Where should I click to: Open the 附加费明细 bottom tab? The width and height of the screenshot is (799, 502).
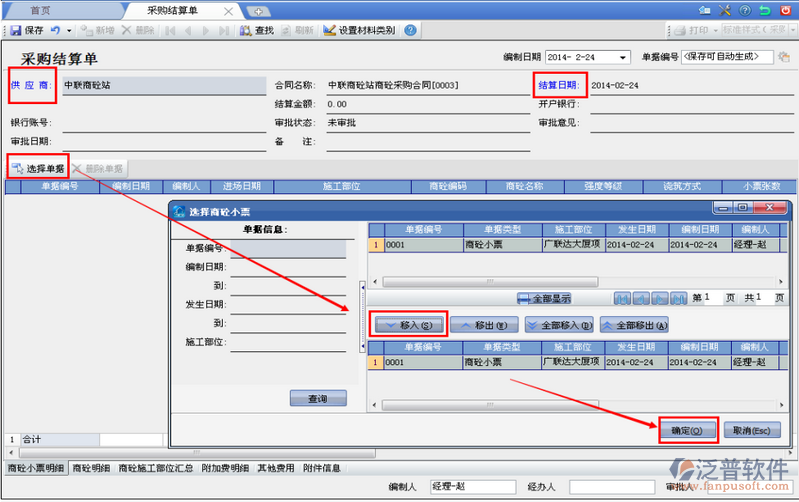click(x=225, y=467)
